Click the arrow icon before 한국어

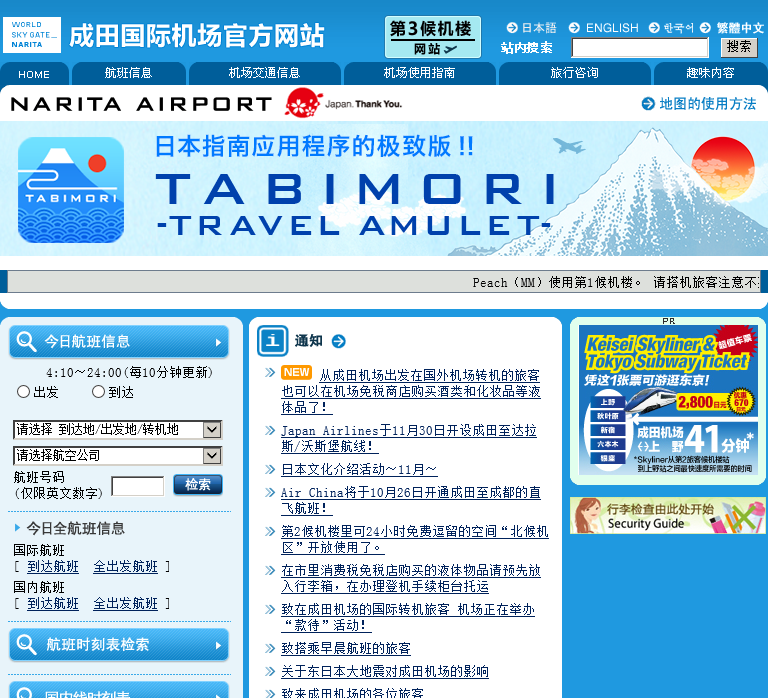click(654, 27)
